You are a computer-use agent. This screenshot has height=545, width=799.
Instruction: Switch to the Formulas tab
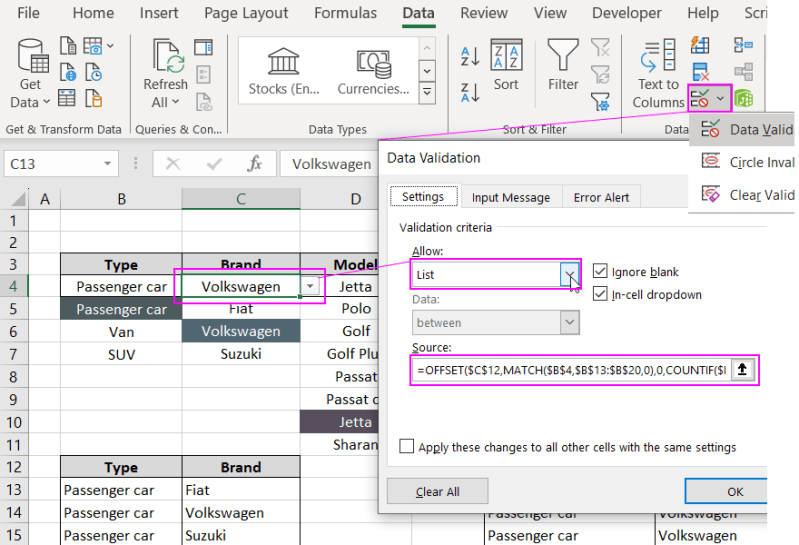click(x=345, y=13)
